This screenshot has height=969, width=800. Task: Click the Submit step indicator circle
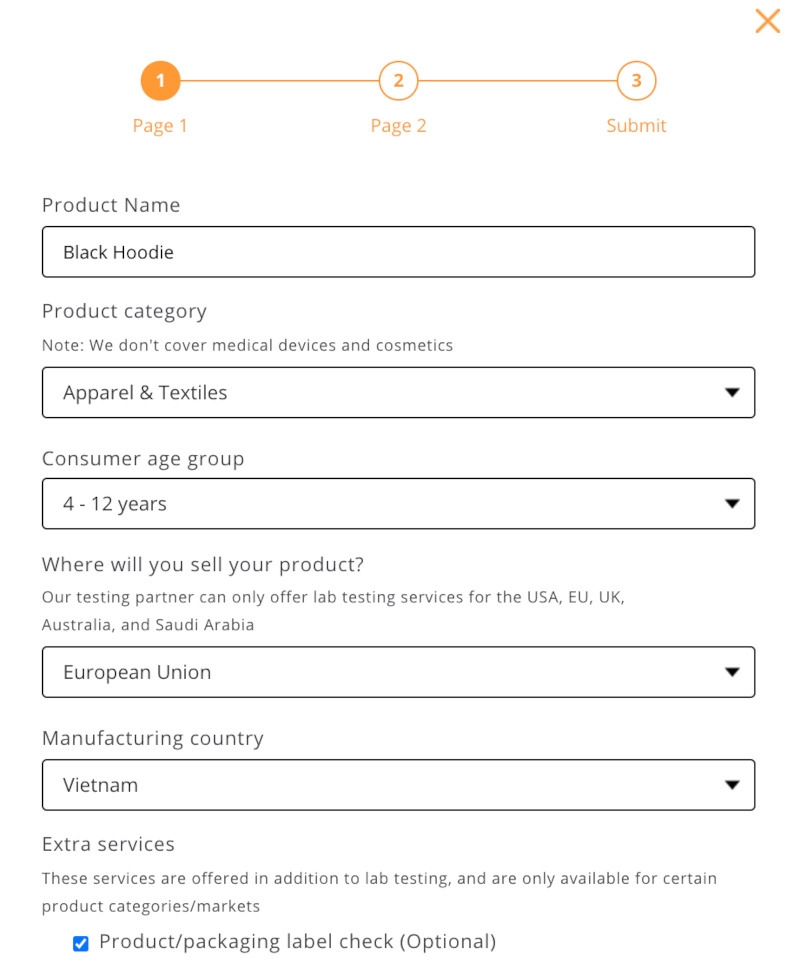pyautogui.click(x=636, y=81)
